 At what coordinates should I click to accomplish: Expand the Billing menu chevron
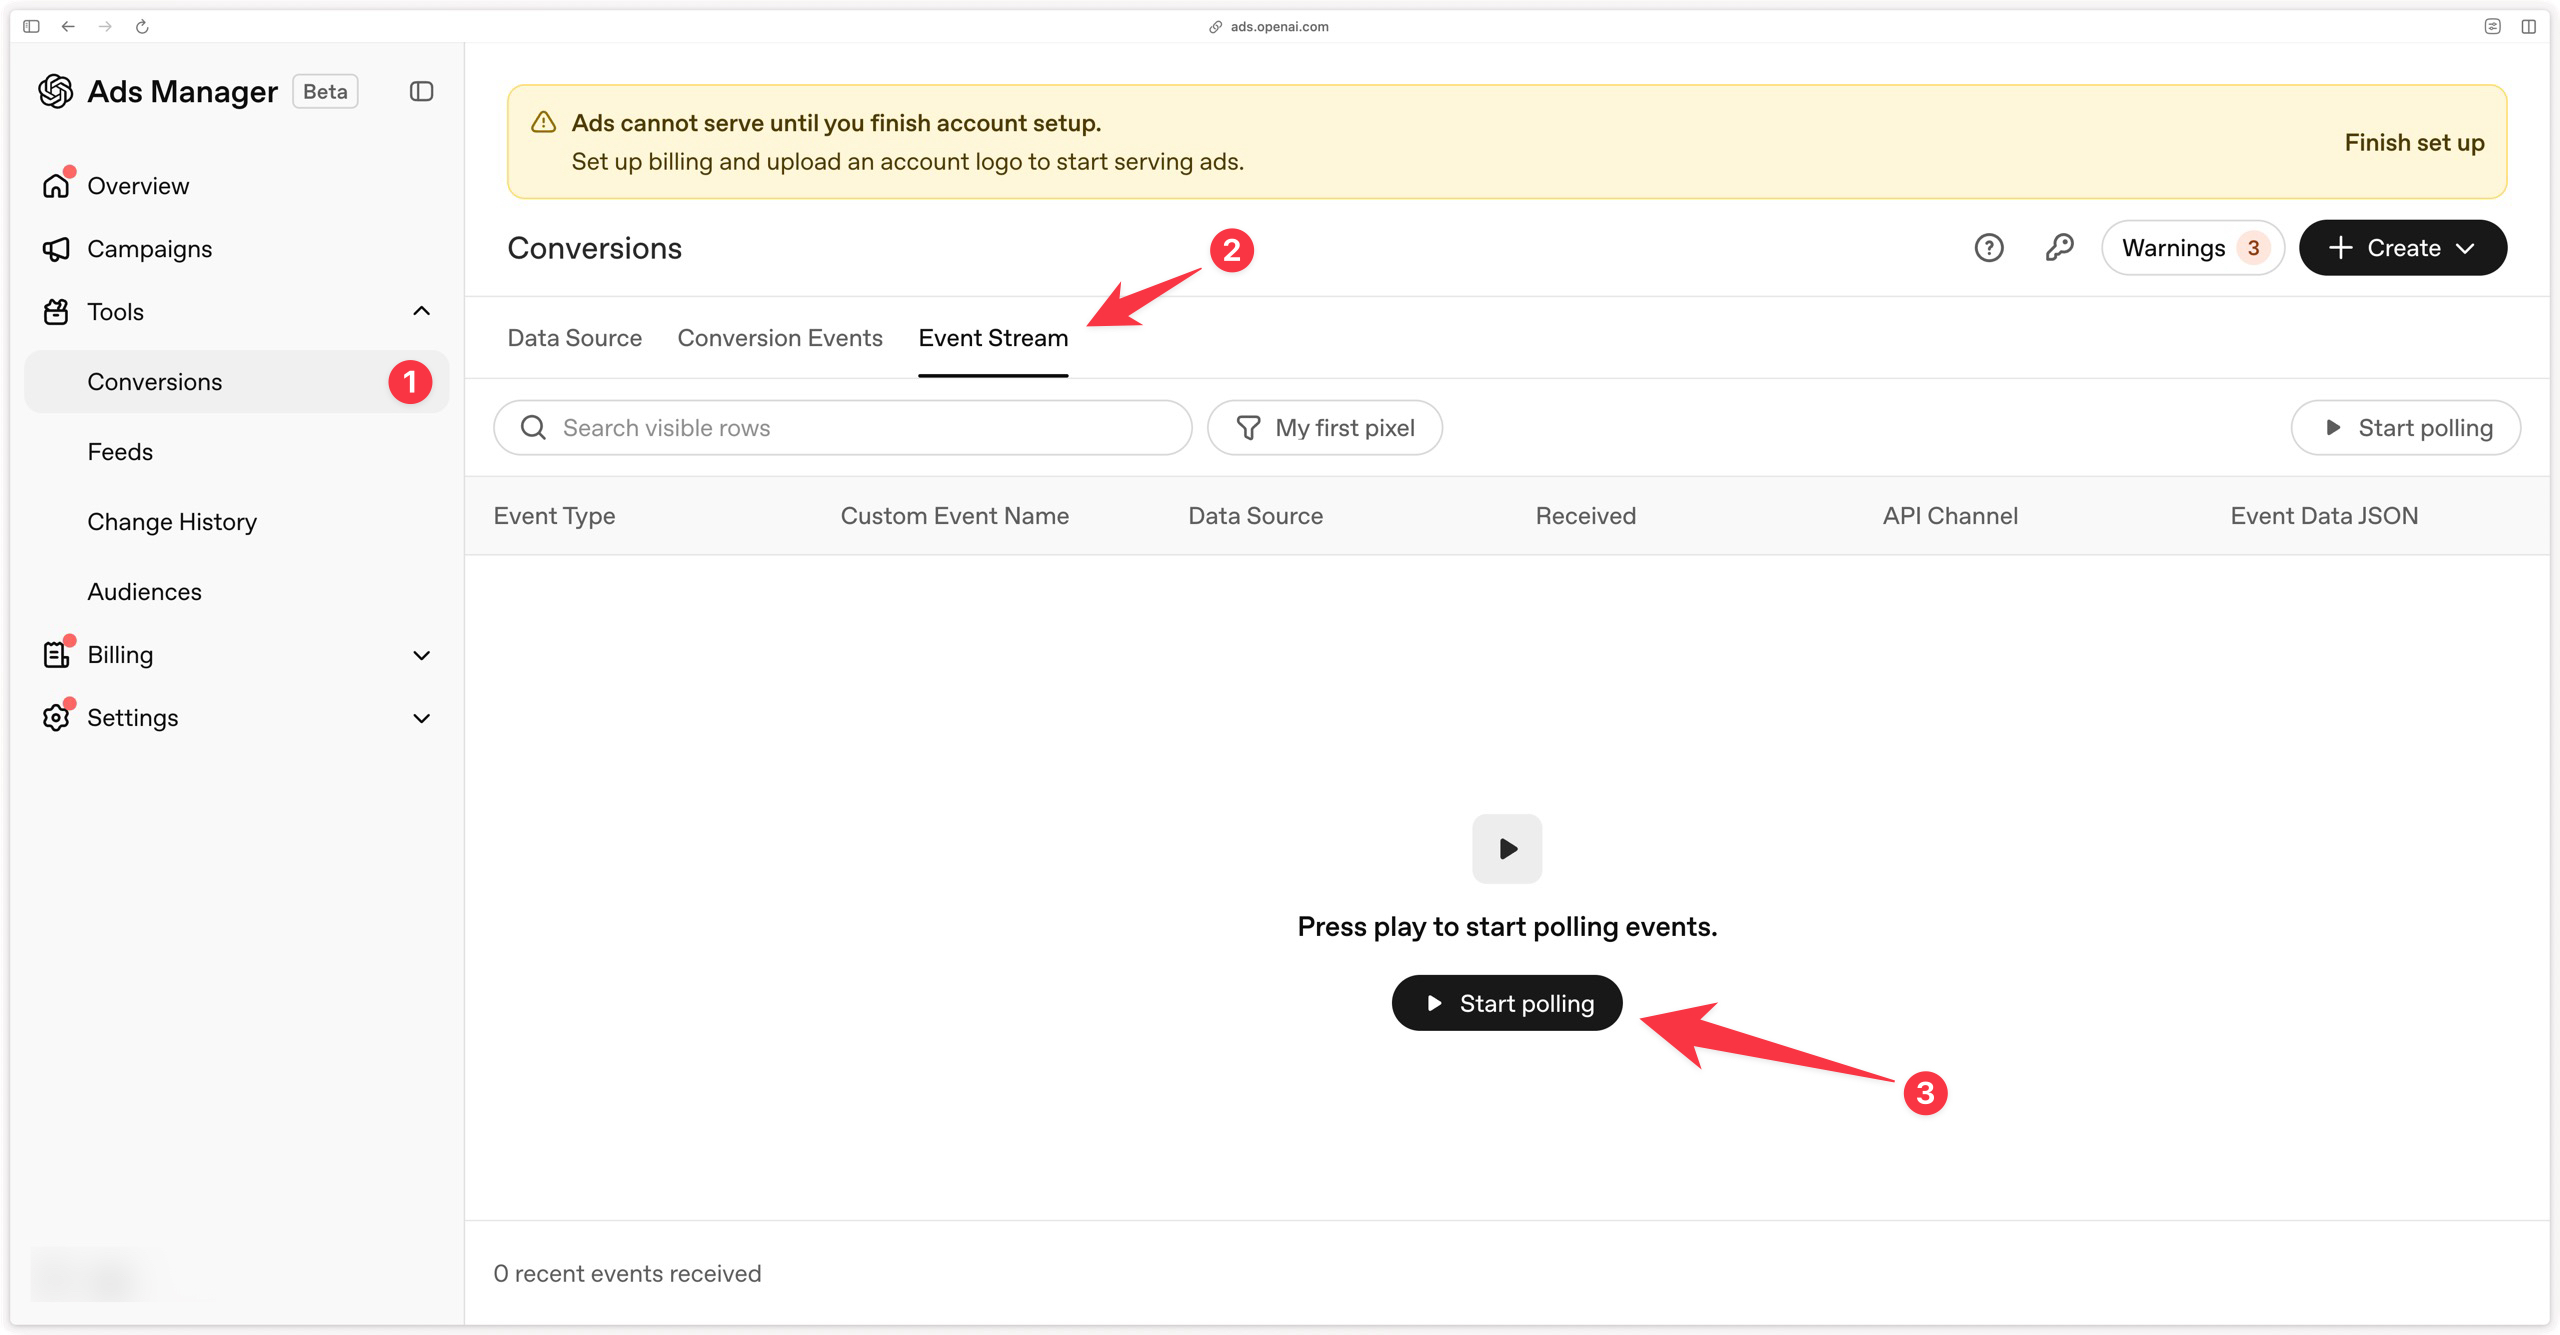[x=421, y=655]
